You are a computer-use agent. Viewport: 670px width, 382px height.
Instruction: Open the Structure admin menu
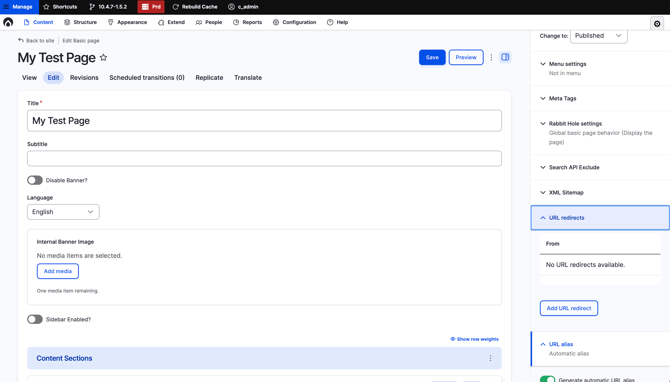point(80,22)
